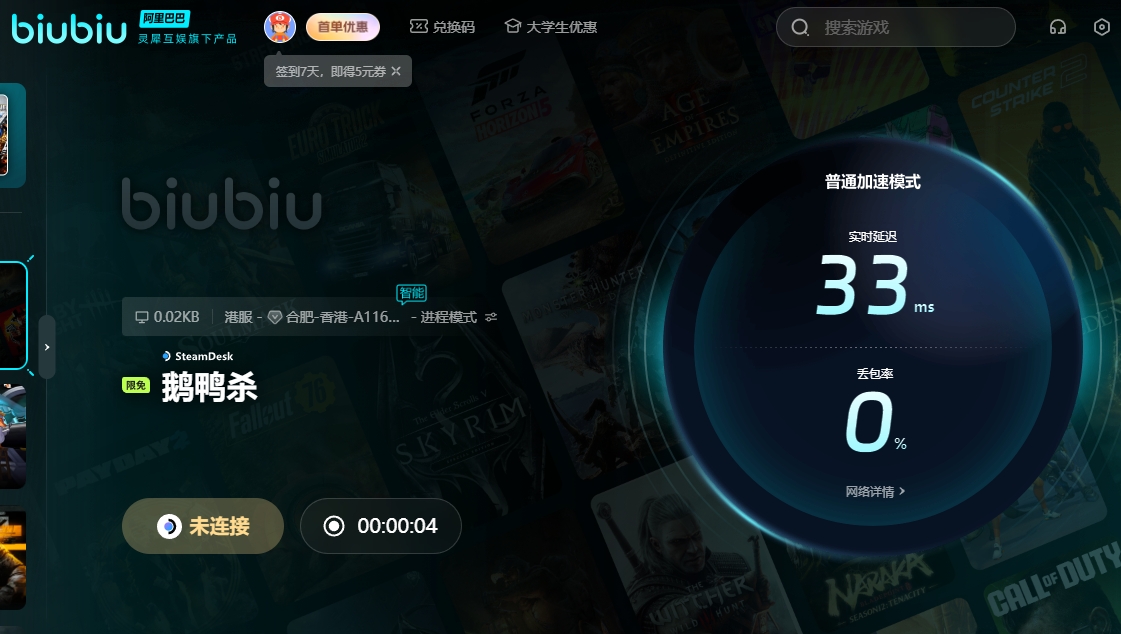Open the 兑换码 redeem code page
The width and height of the screenshot is (1121, 634).
pyautogui.click(x=442, y=27)
